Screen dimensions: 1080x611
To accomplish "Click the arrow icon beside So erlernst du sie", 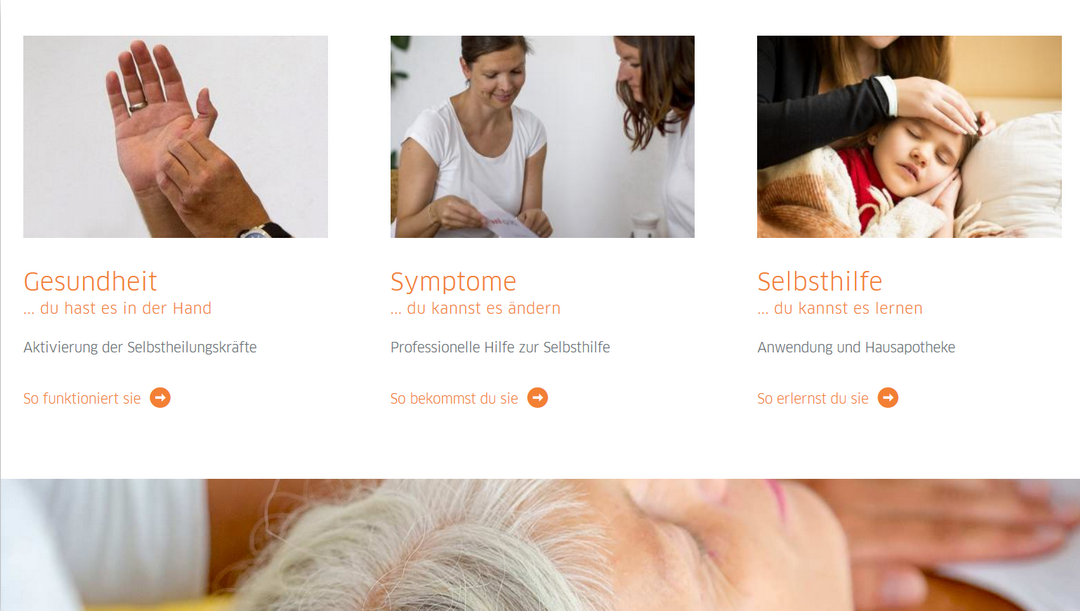I will [888, 398].
